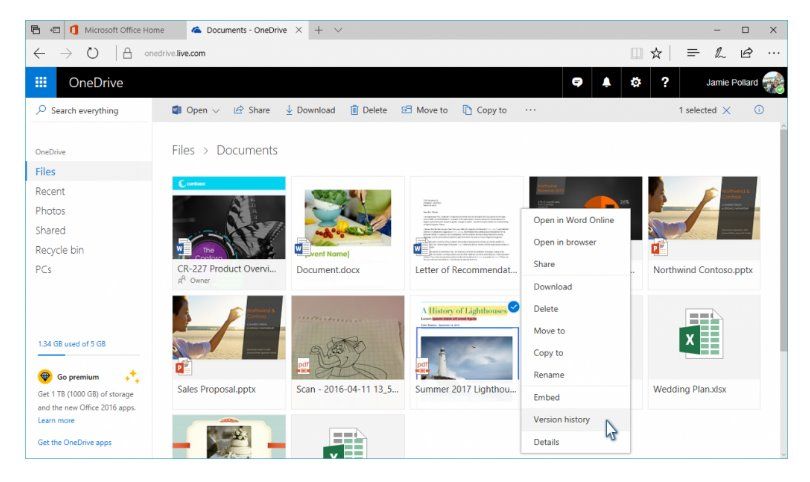Open a new browser tab
This screenshot has width=810, height=482.
click(319, 30)
